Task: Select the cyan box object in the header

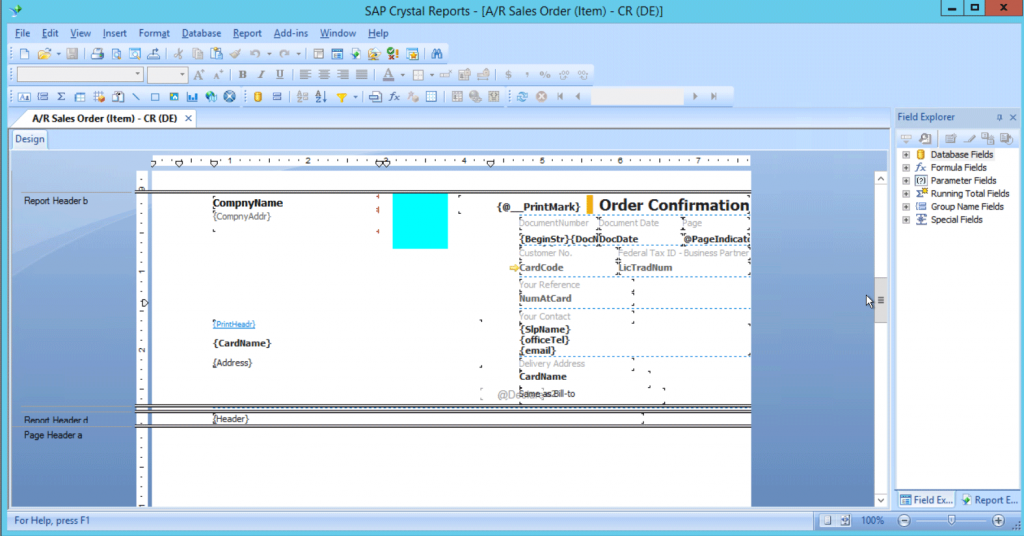Action: click(420, 221)
